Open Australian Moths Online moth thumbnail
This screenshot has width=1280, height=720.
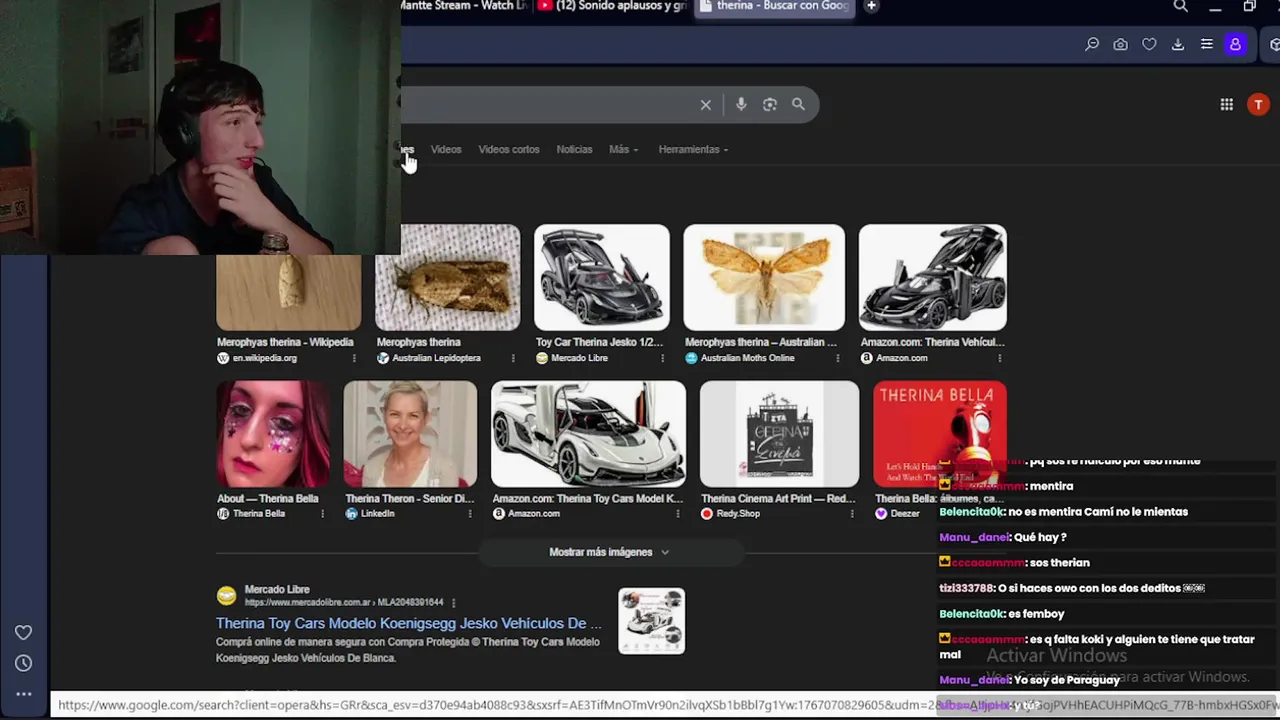[764, 277]
